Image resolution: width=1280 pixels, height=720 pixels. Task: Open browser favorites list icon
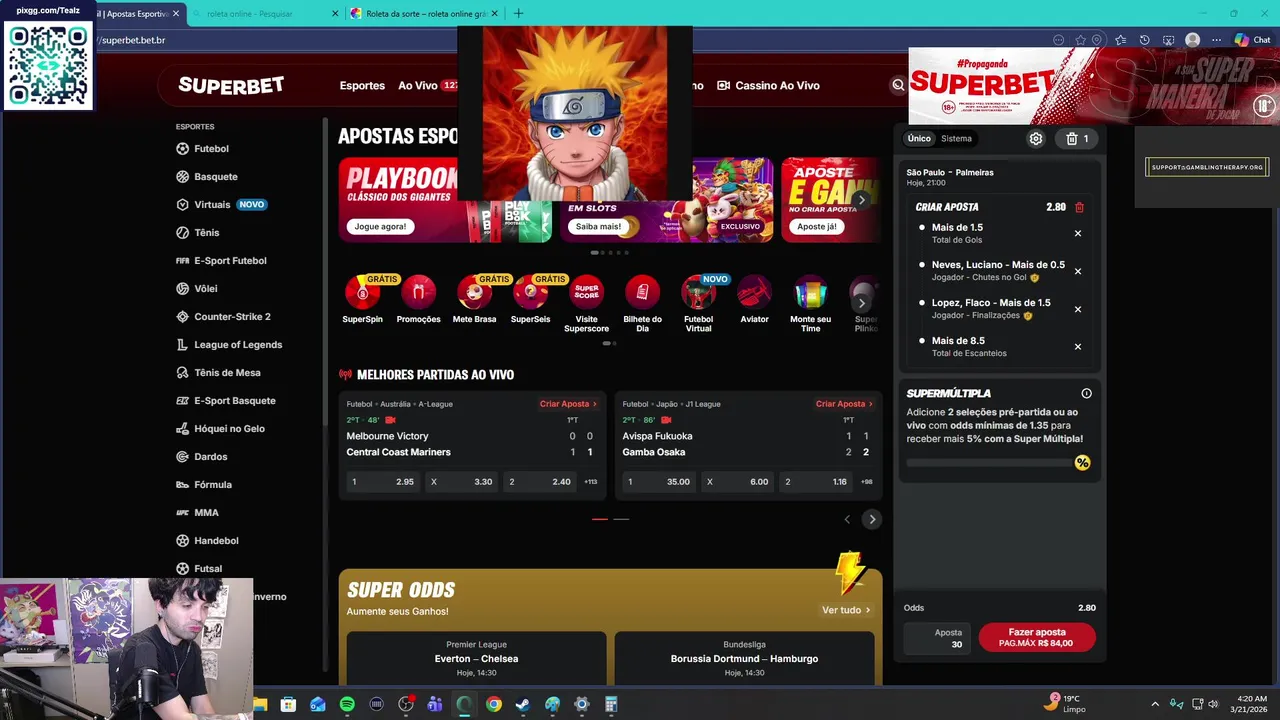pyautogui.click(x=1120, y=40)
